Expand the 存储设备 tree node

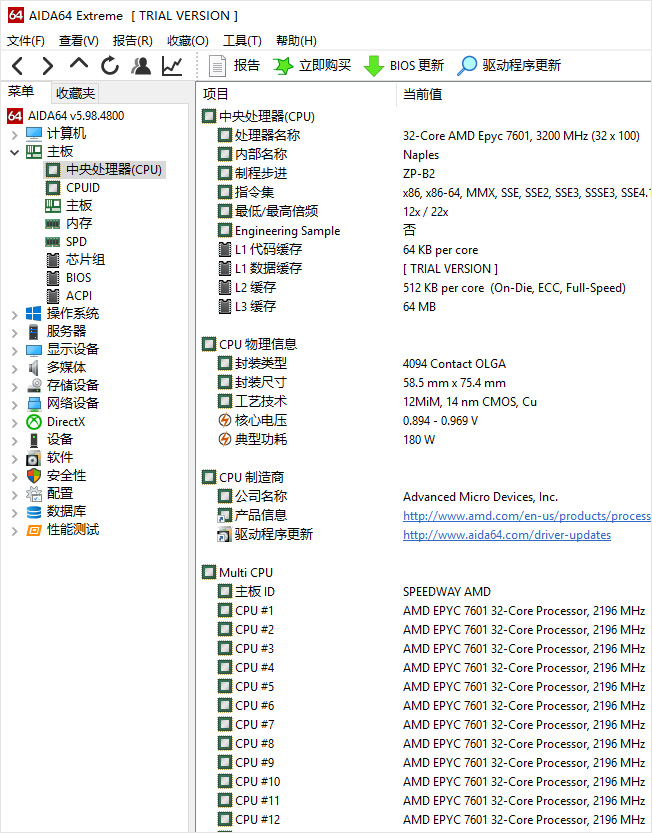(x=14, y=387)
